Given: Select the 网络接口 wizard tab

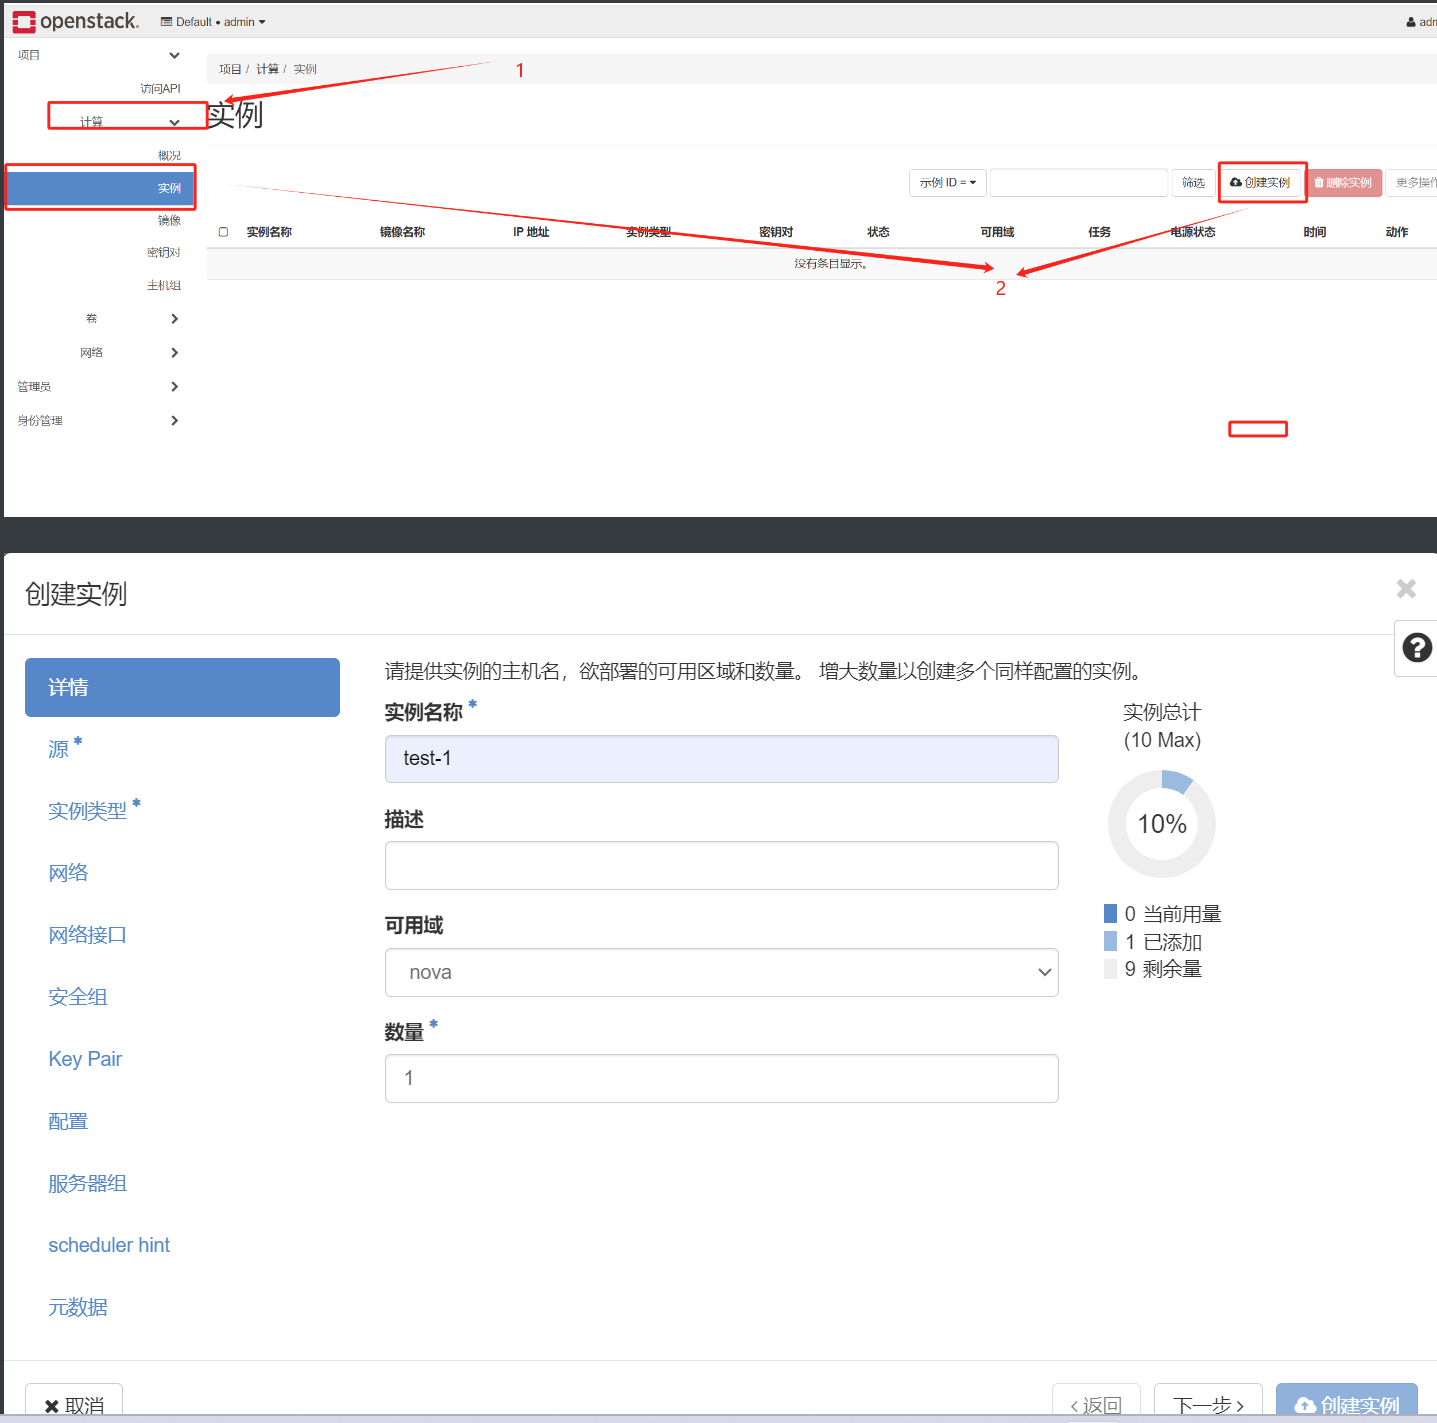Looking at the screenshot, I should point(87,935).
